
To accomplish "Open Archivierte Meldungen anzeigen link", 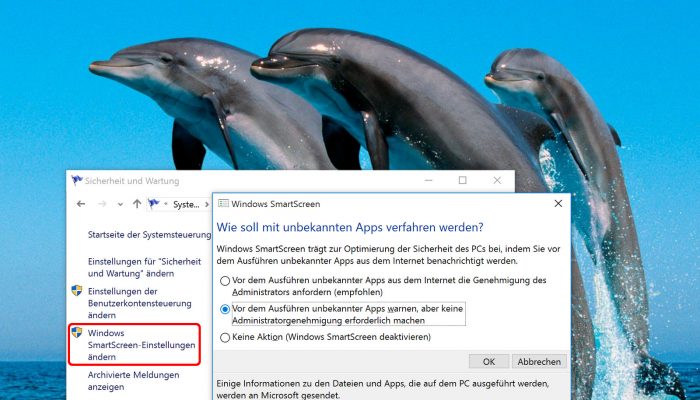I will 133,381.
